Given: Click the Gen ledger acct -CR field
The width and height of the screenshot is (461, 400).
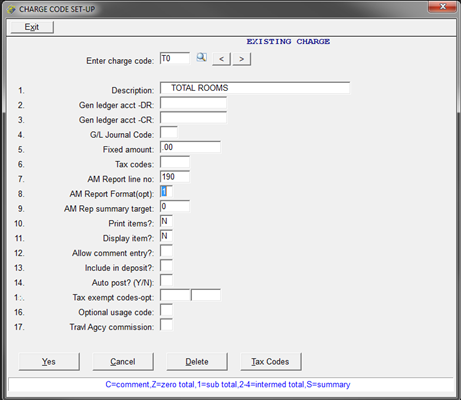Looking at the screenshot, I should pyautogui.click(x=193, y=118).
